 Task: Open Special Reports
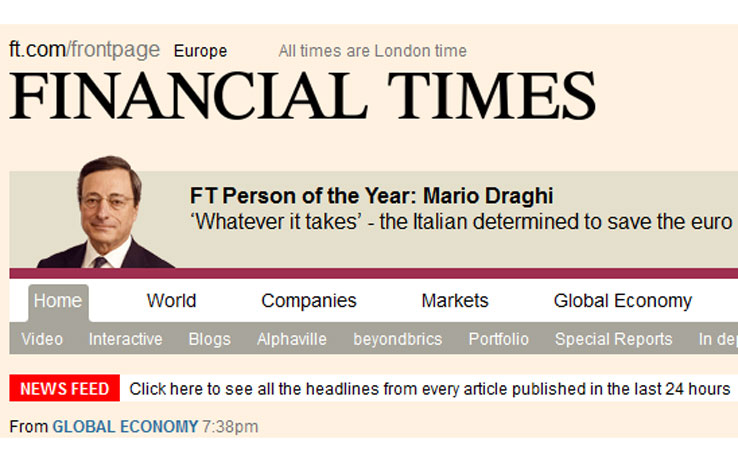[613, 339]
